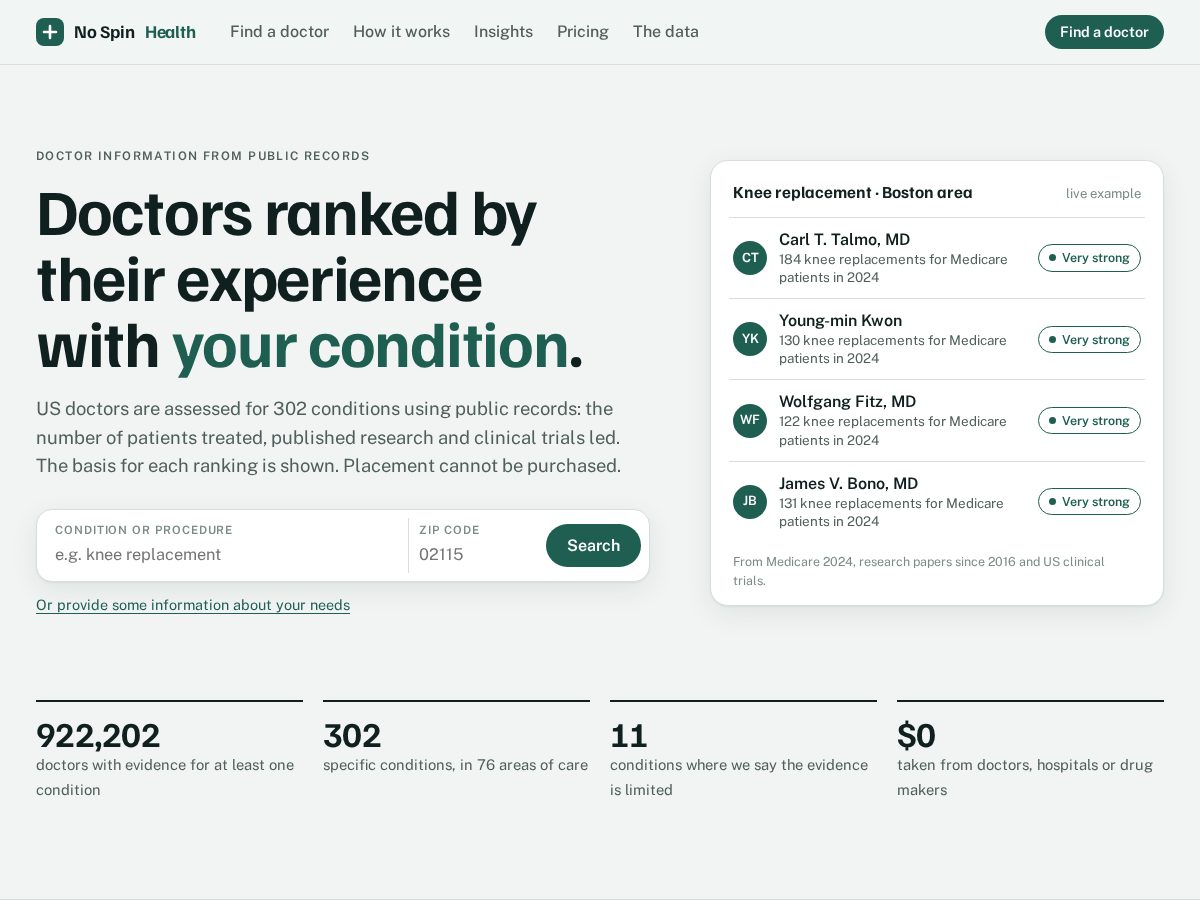1200x900 pixels.
Task: Click 'specific conditions, in 76 areas of care'
Action: (x=455, y=765)
